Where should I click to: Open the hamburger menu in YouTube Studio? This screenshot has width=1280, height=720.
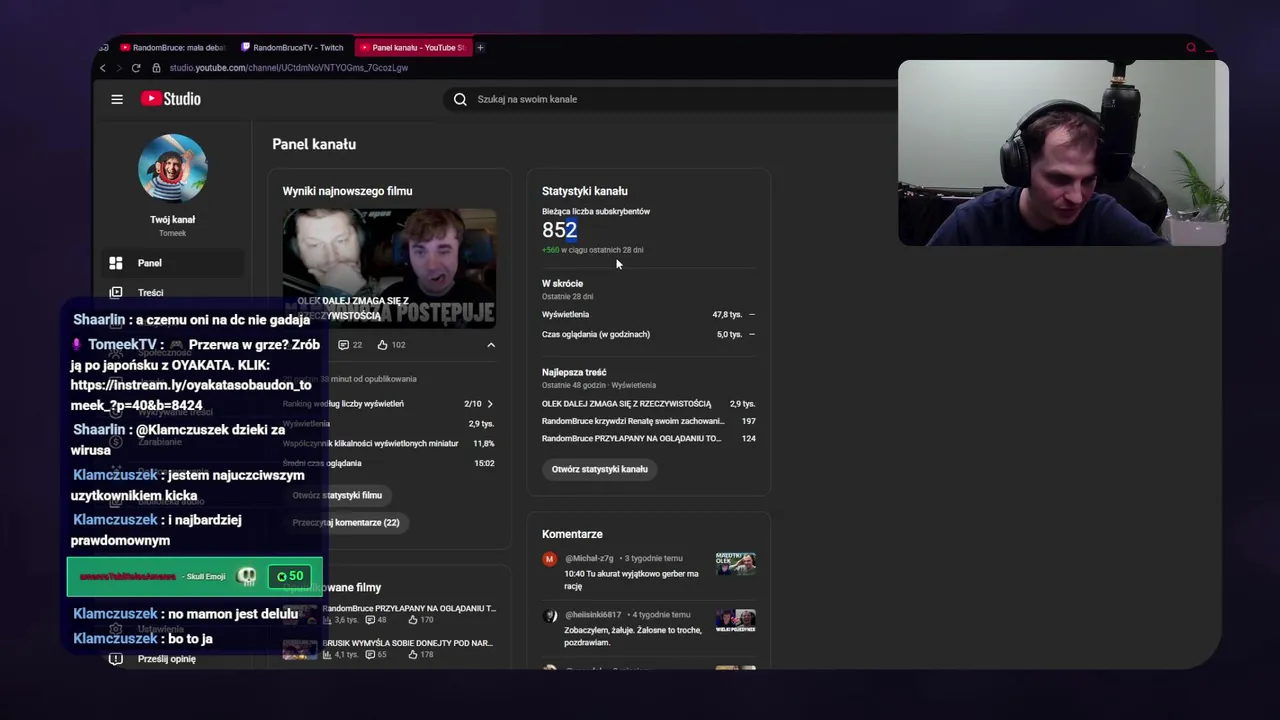[x=117, y=99]
